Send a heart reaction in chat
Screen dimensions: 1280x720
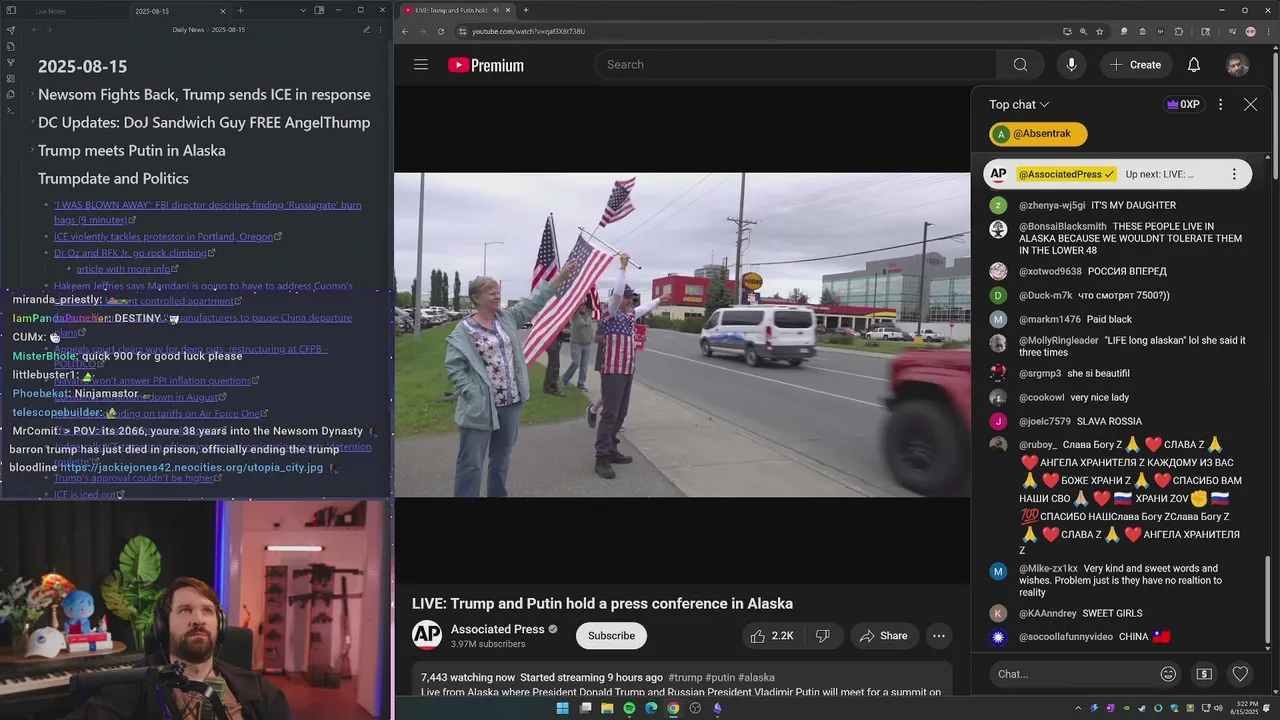click(1240, 674)
